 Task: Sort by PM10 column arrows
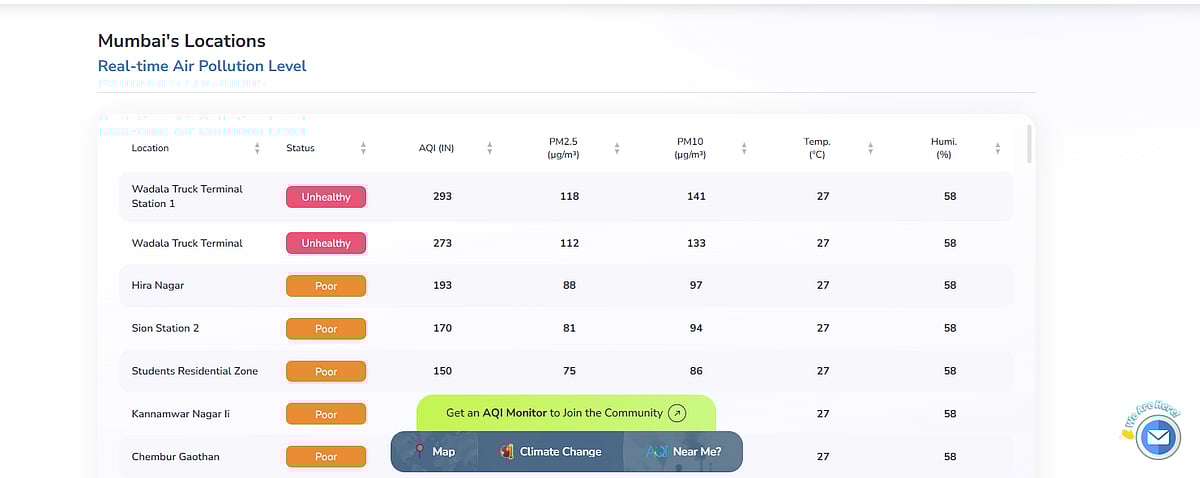tap(744, 148)
